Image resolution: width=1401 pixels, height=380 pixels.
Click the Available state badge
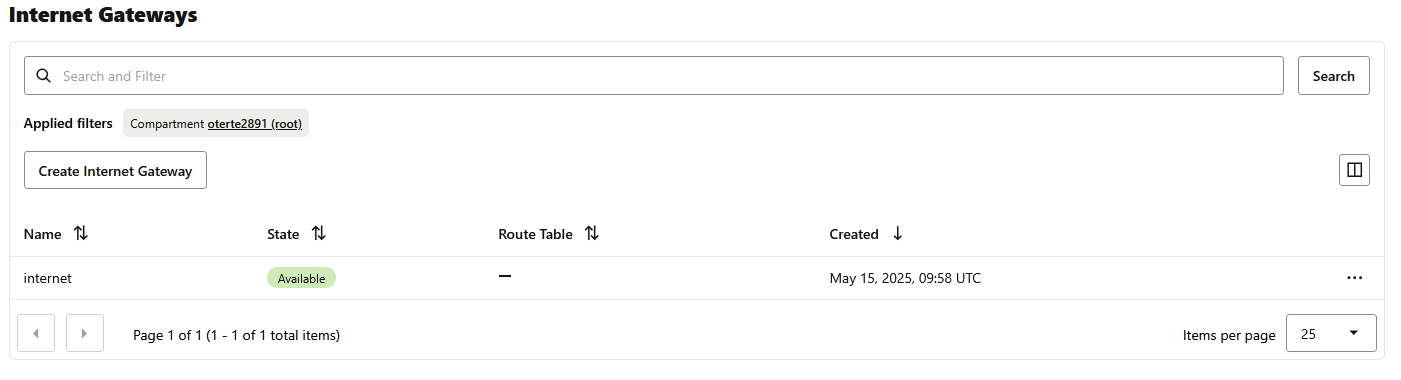[301, 278]
